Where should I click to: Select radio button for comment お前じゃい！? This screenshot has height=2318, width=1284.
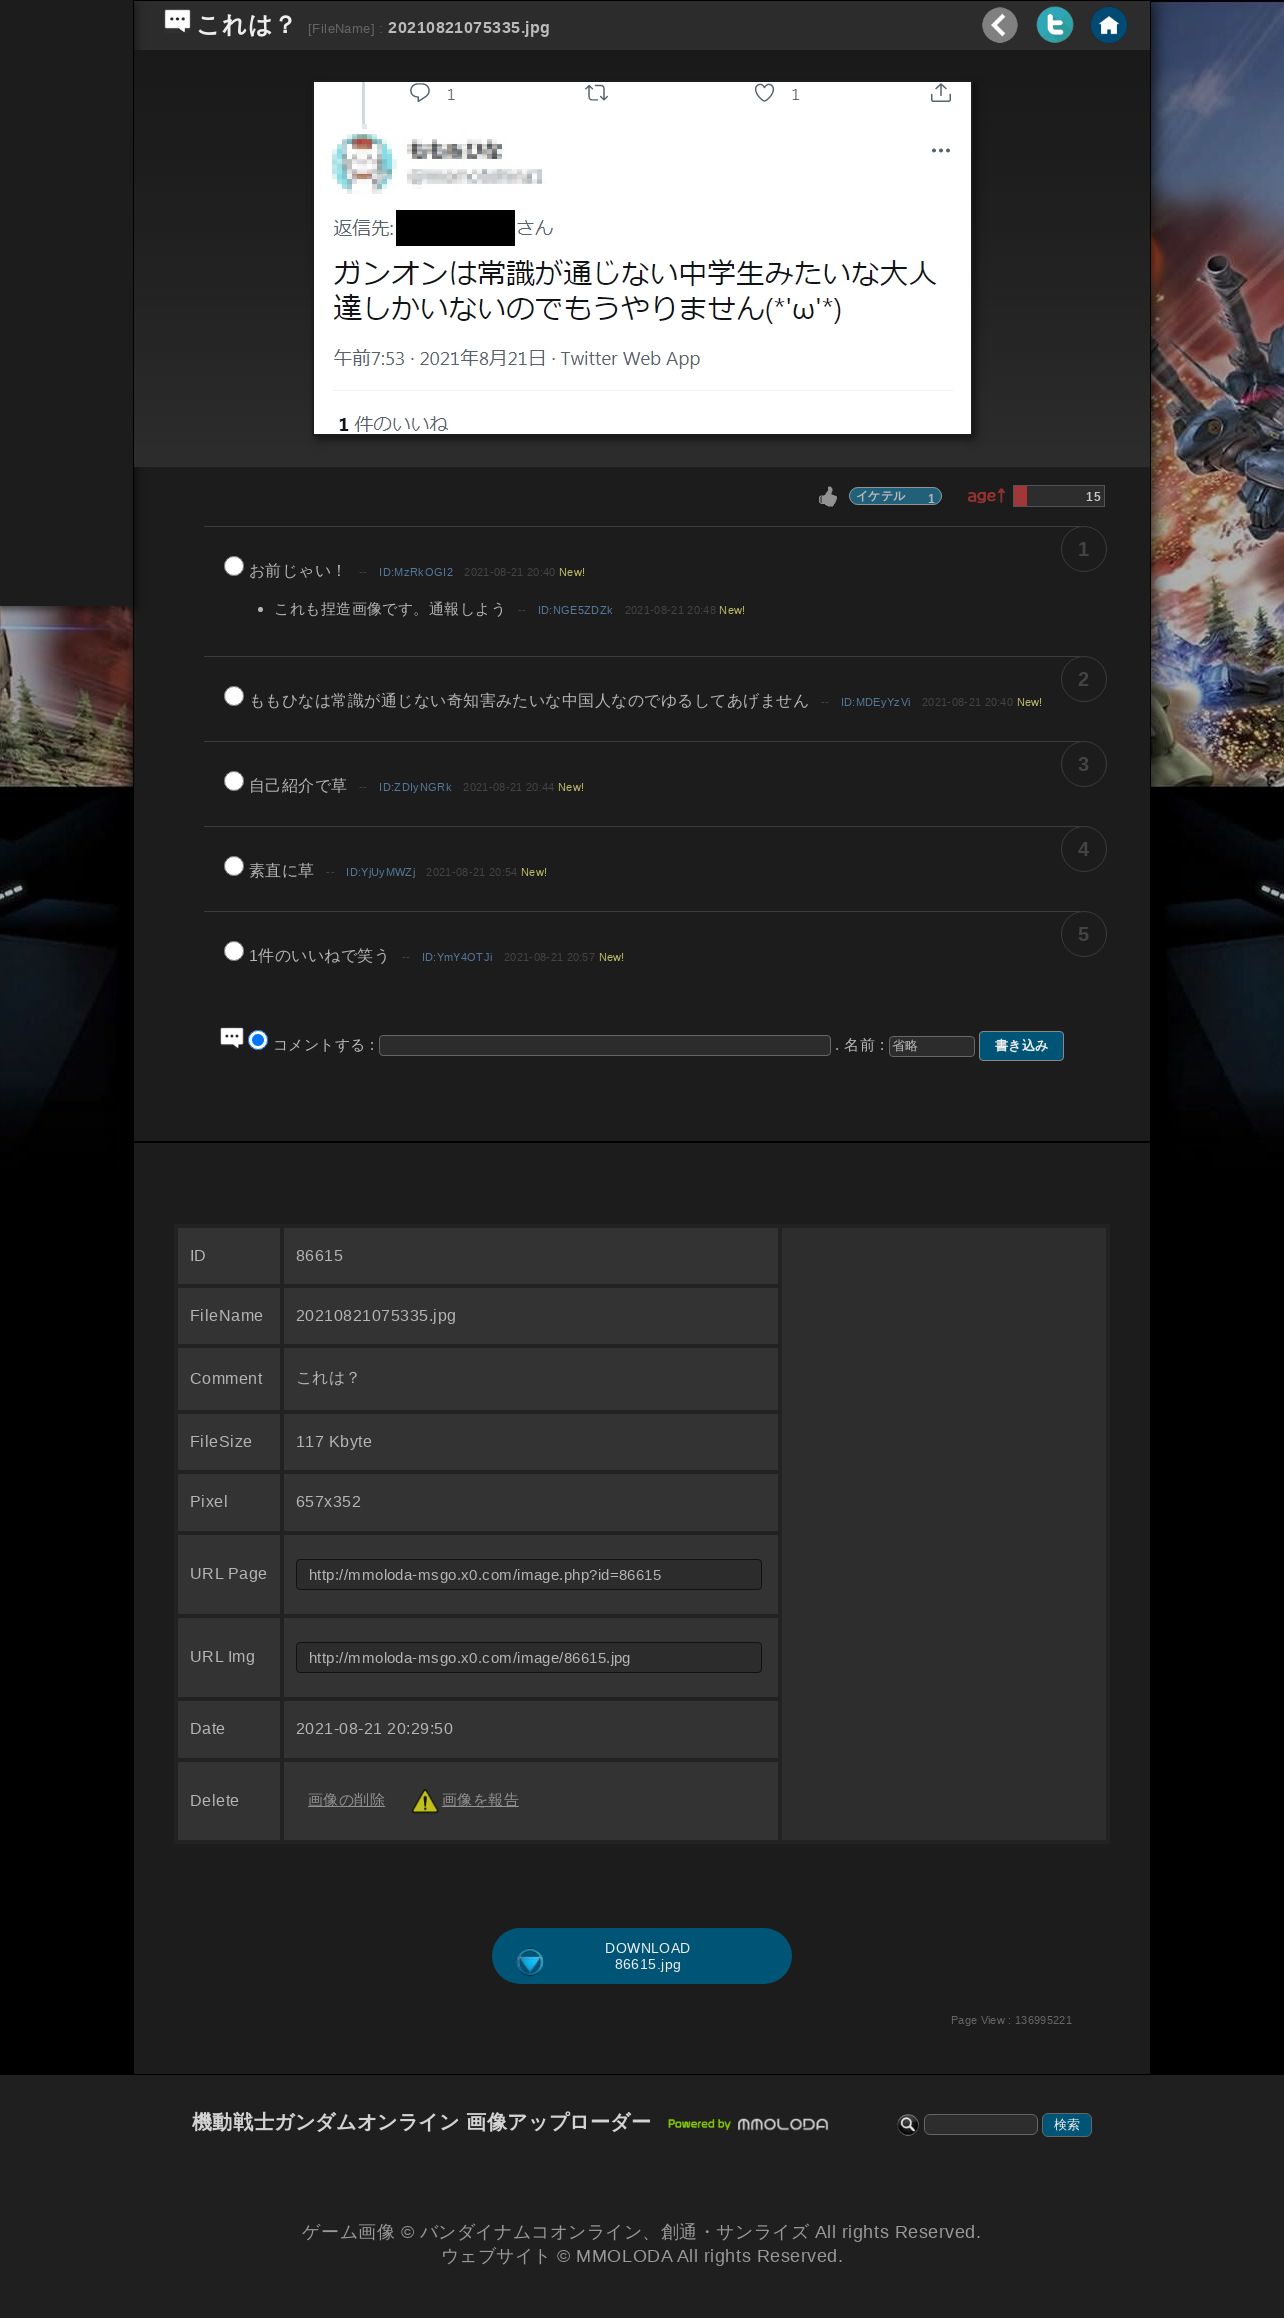pos(234,566)
